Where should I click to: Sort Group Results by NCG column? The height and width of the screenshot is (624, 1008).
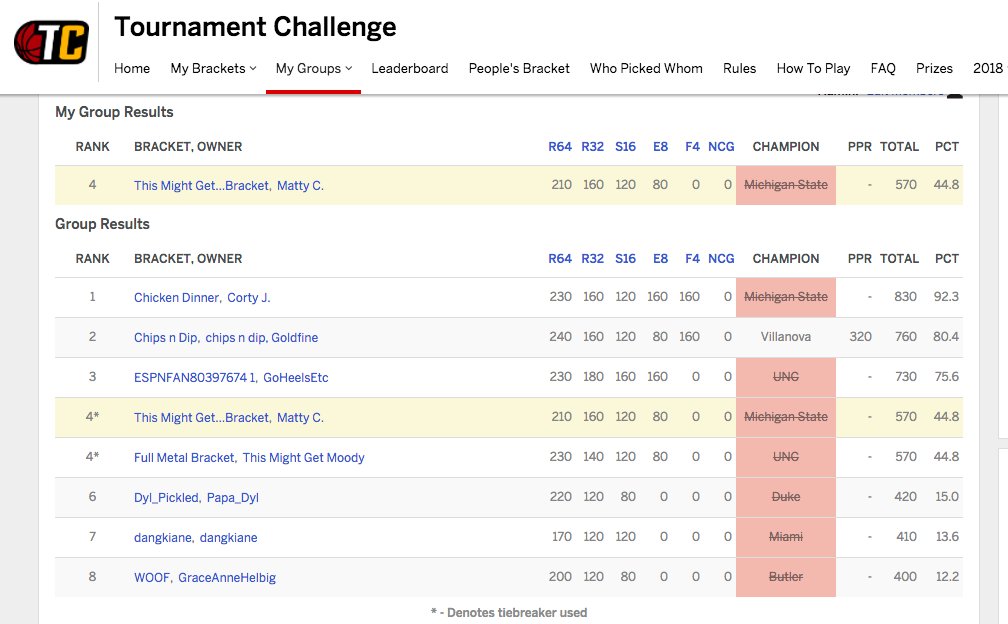tap(721, 258)
